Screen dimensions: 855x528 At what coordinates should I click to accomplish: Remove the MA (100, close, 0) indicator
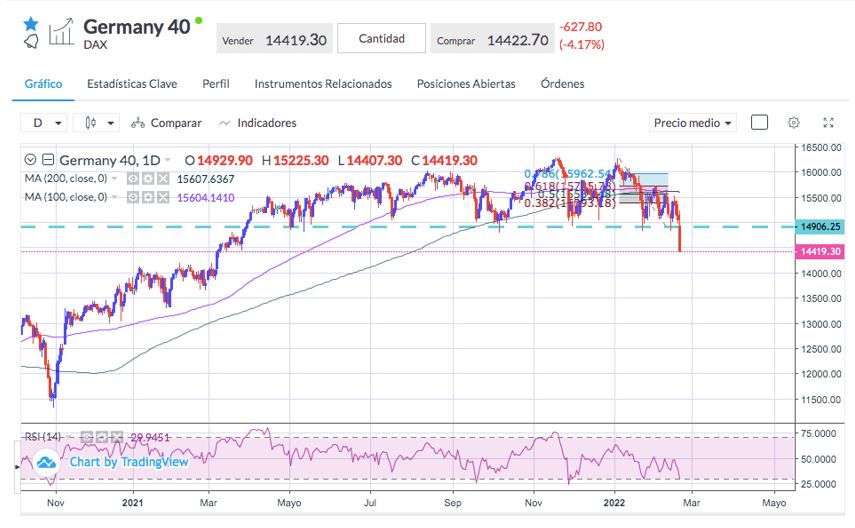pyautogui.click(x=163, y=197)
